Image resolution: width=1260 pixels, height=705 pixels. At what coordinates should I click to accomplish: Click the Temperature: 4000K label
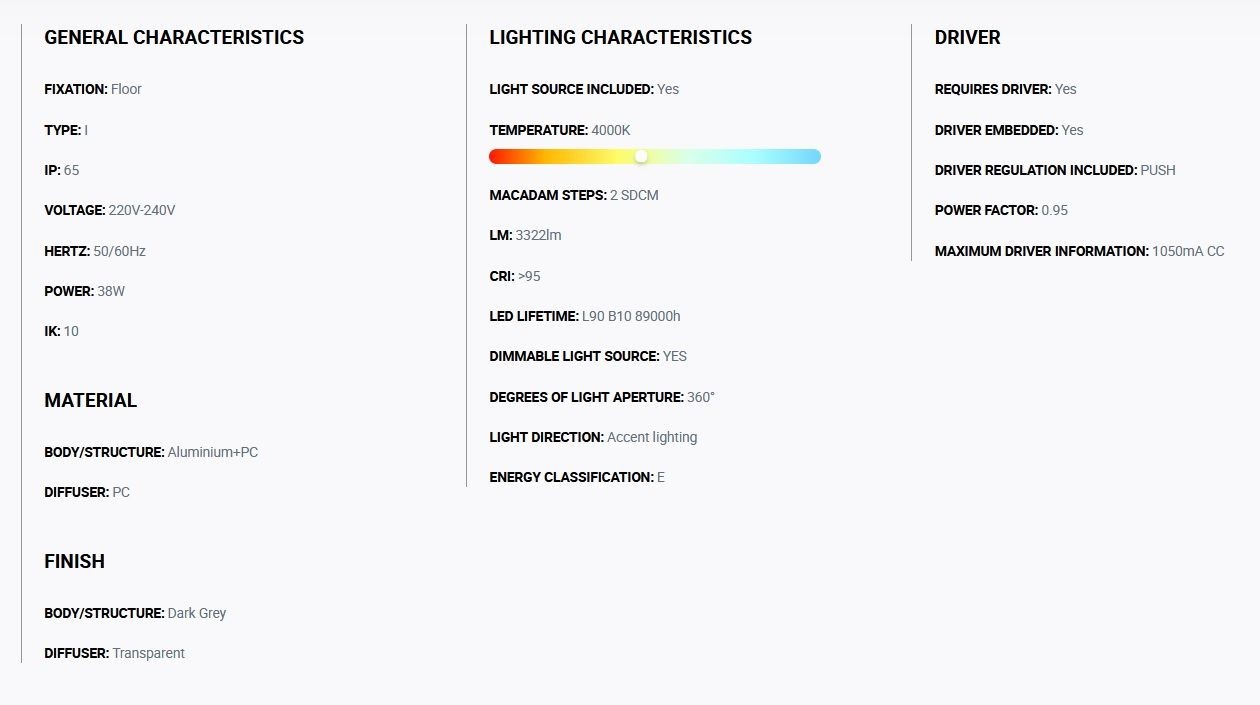click(x=560, y=130)
